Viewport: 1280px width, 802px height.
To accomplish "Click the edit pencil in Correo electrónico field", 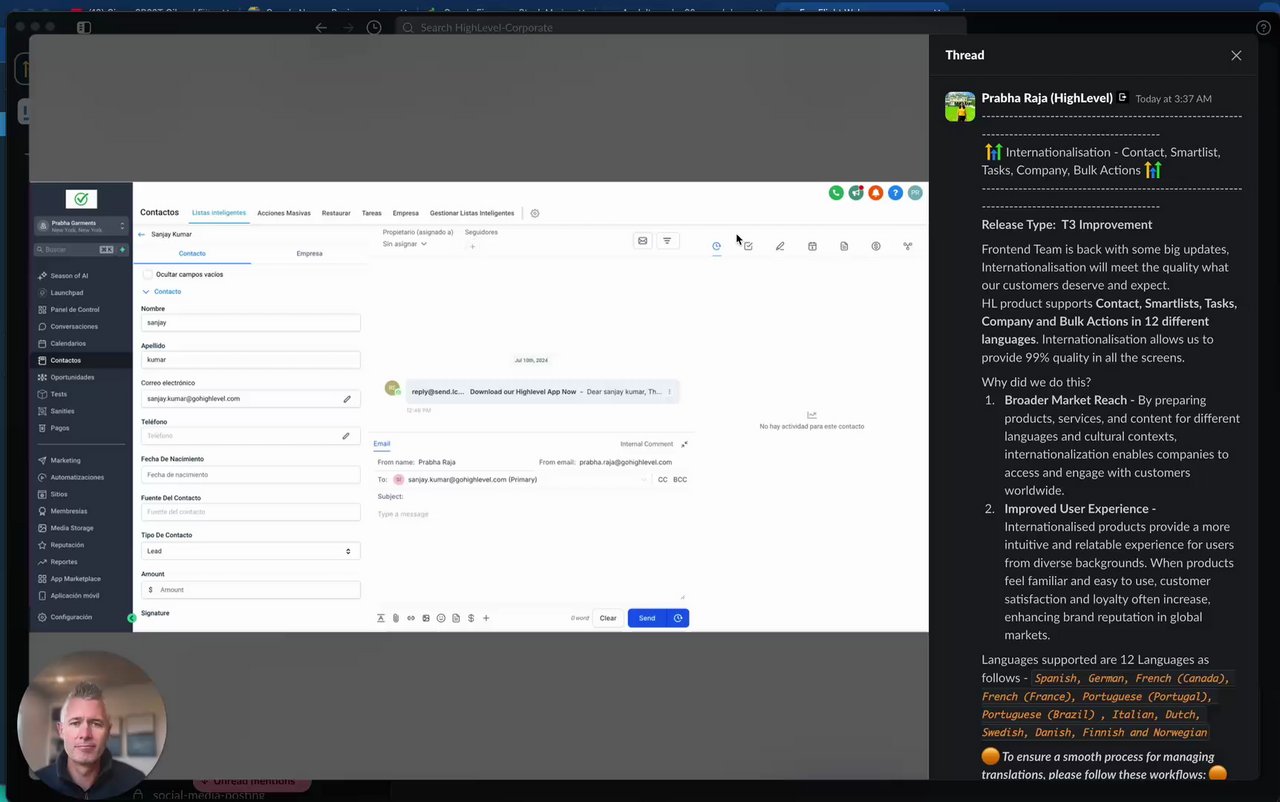I will click(347, 399).
